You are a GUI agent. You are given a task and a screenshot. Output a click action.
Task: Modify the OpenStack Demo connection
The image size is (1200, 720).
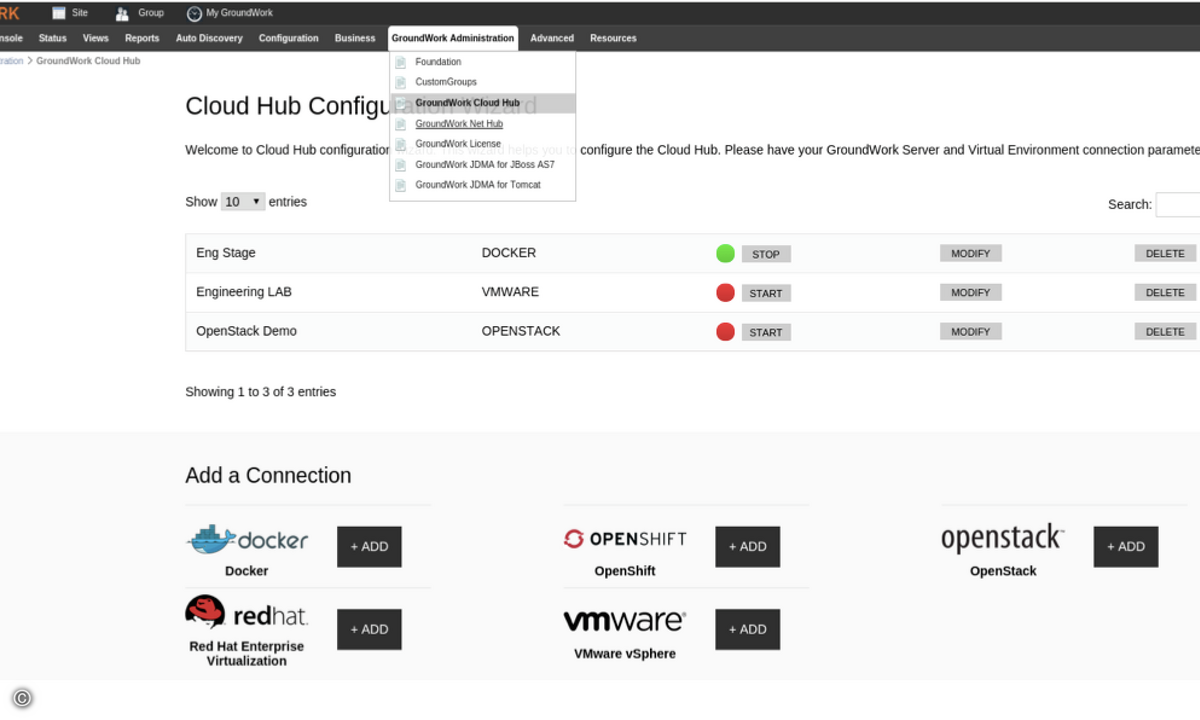pos(970,332)
